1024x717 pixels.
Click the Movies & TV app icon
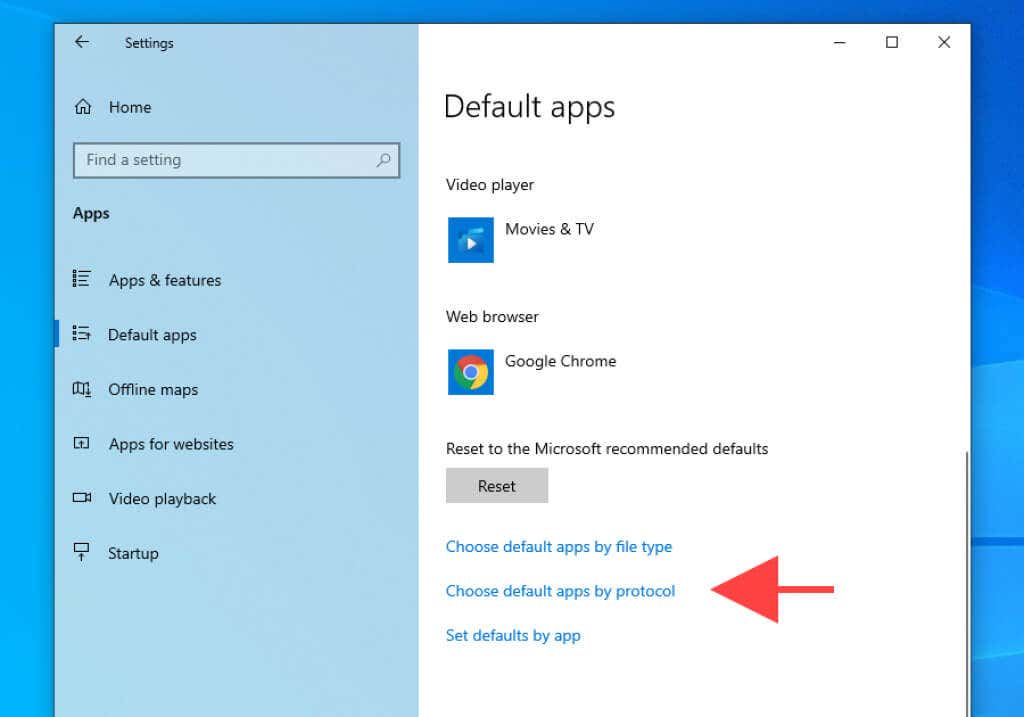[x=470, y=240]
